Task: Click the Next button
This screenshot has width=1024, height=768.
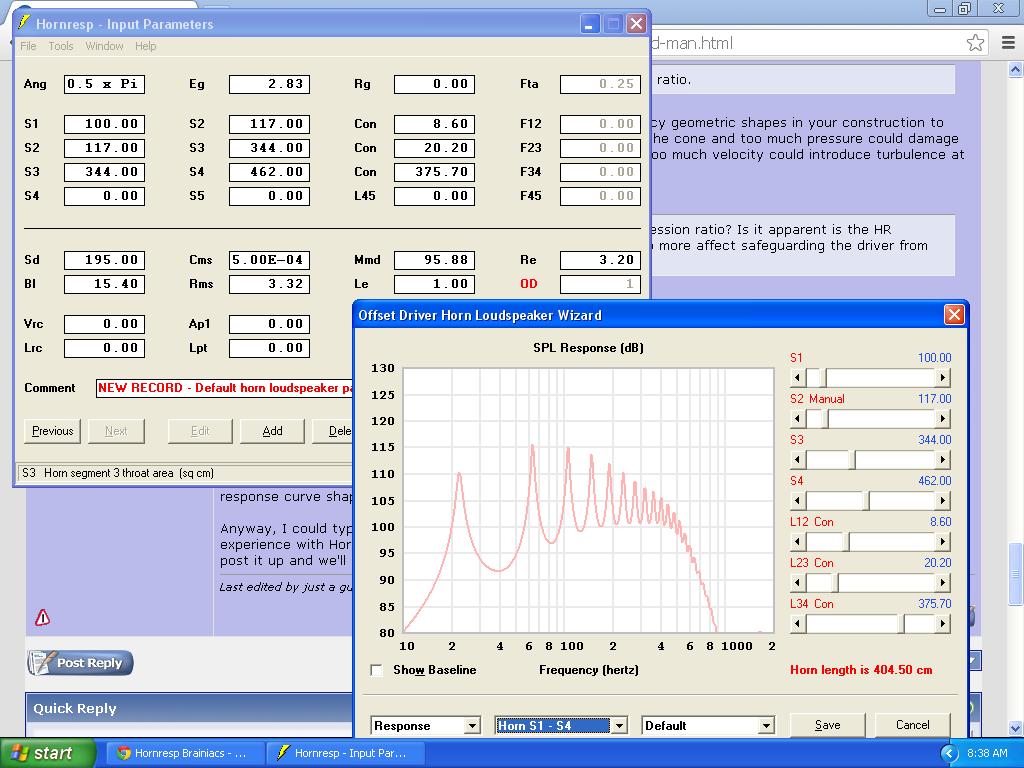Action: [116, 431]
